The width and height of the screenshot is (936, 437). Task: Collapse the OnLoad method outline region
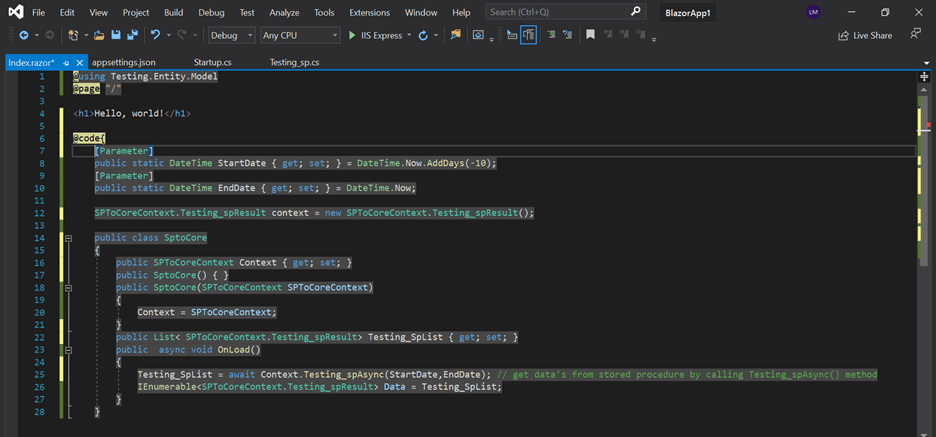[x=68, y=350]
